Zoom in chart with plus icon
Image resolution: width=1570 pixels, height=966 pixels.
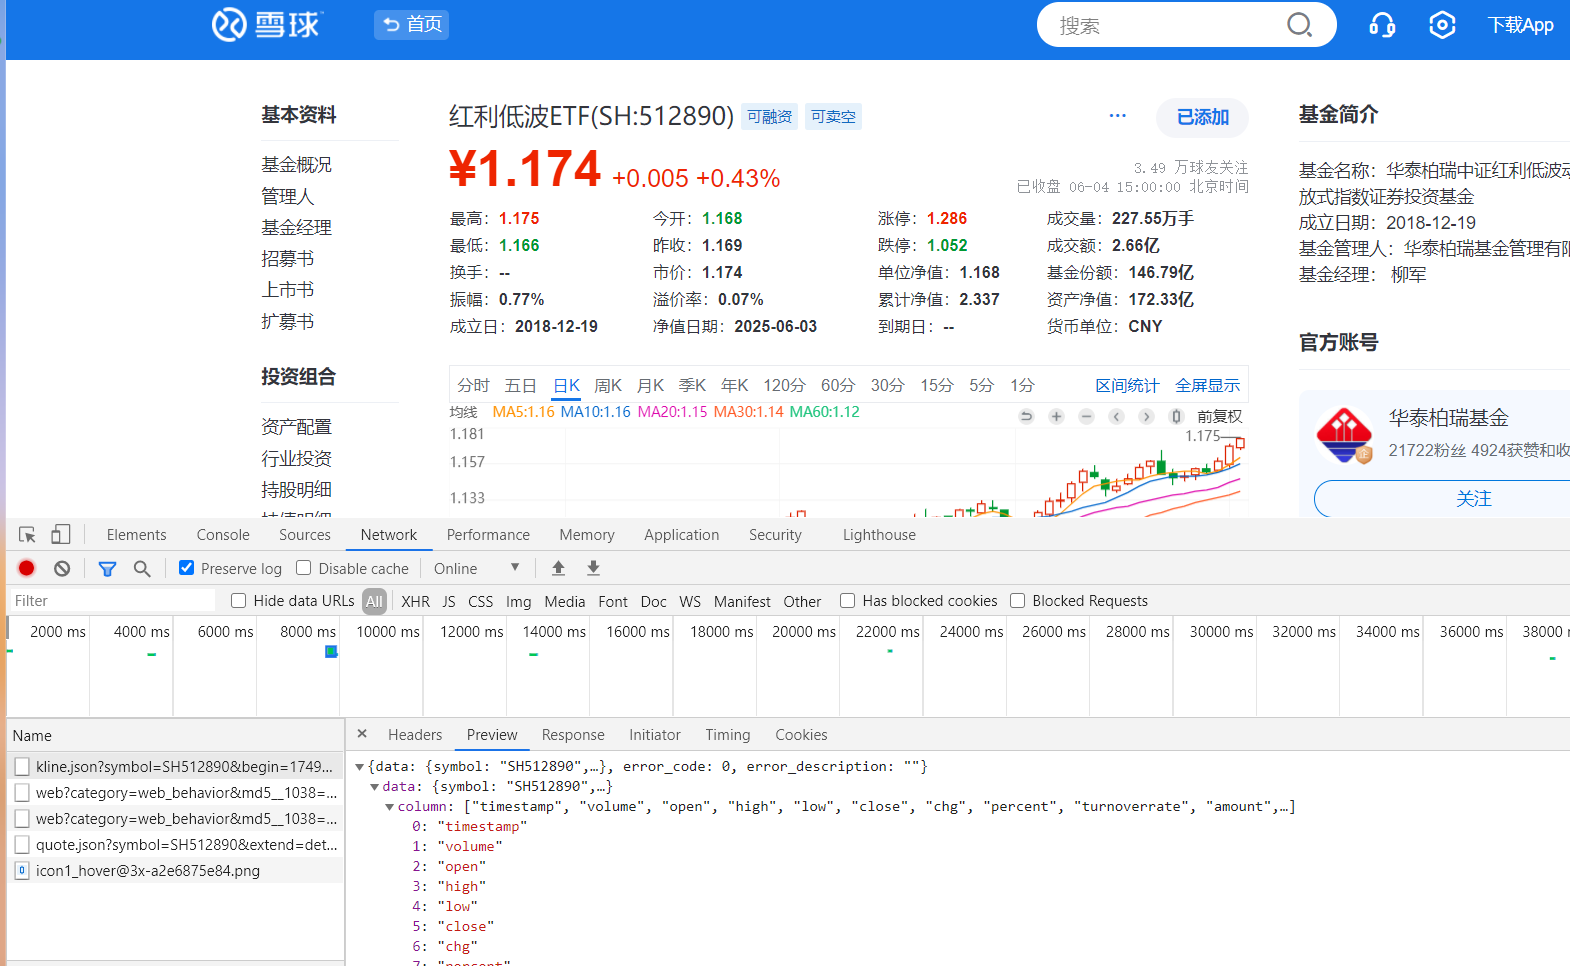(1056, 417)
